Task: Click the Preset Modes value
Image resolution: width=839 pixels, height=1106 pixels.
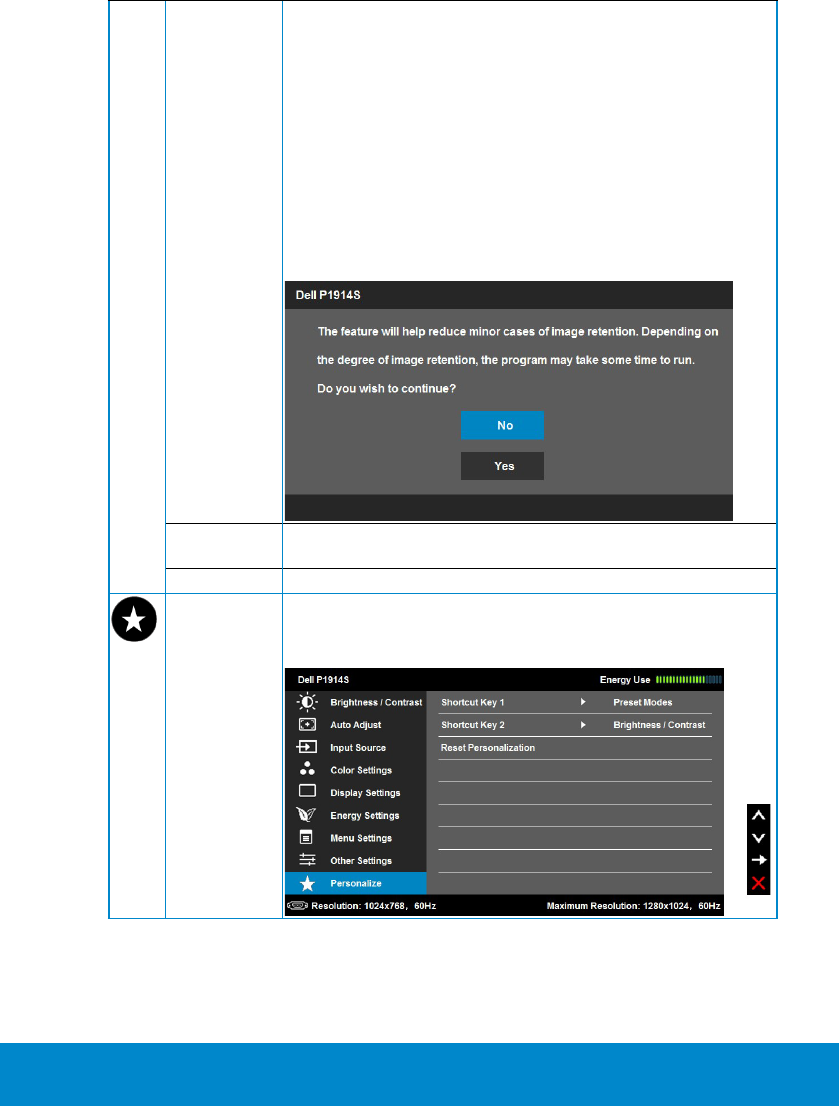Action: tap(643, 703)
